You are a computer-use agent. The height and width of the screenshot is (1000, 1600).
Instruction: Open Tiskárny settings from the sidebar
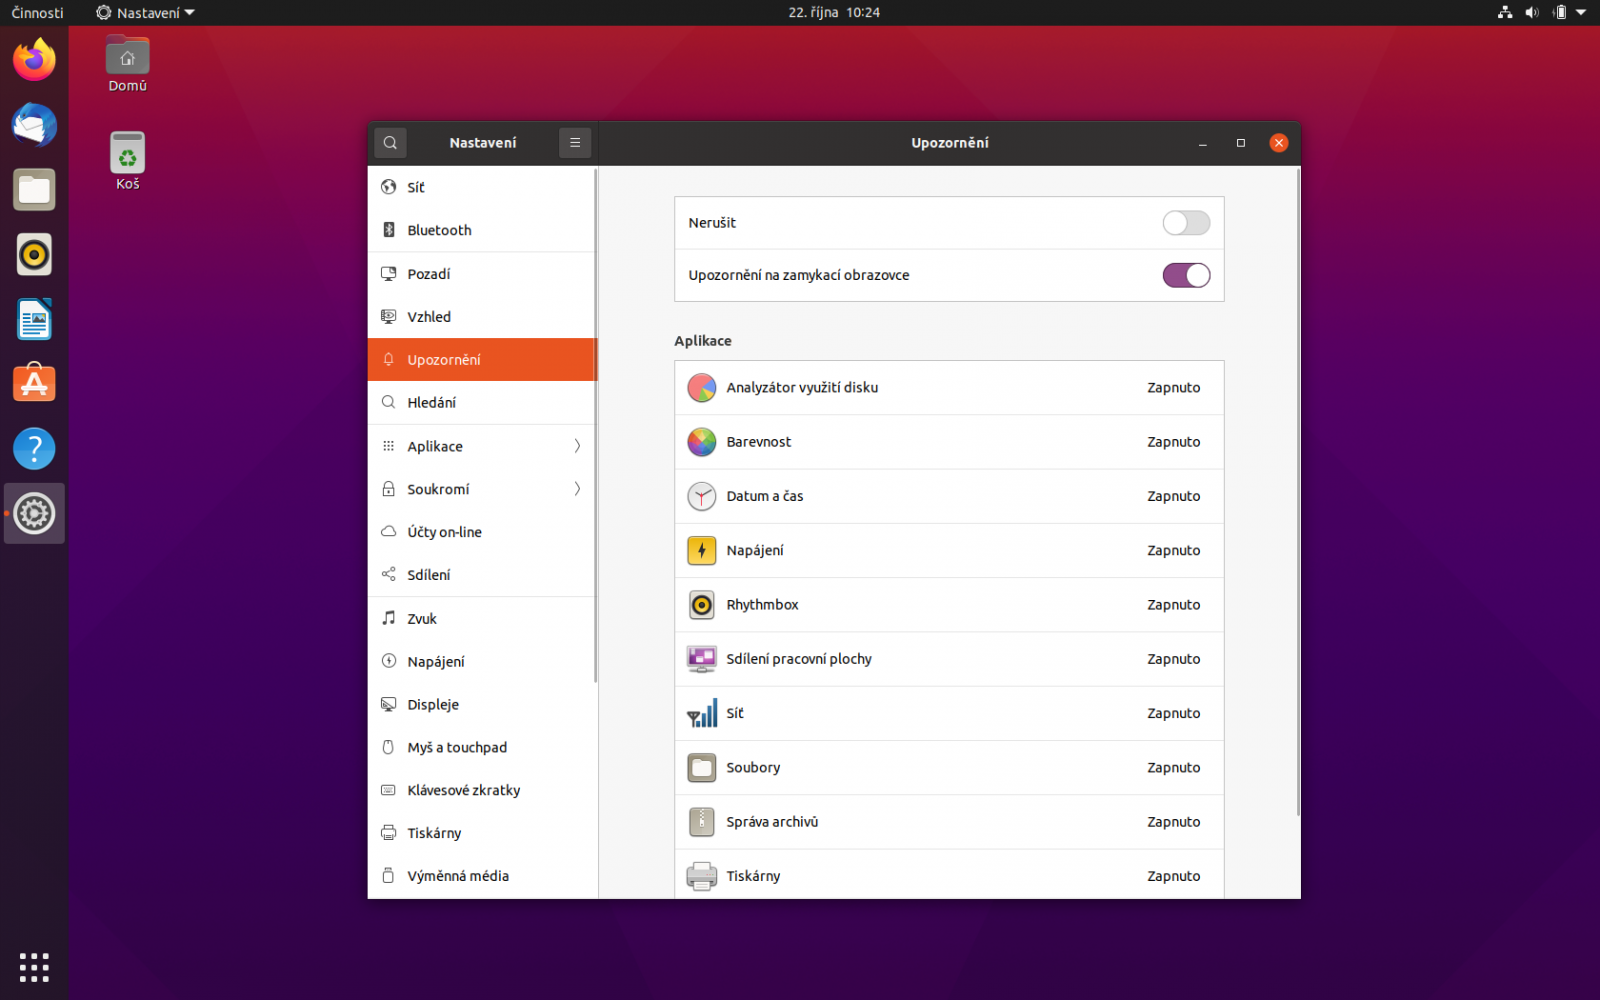[434, 832]
